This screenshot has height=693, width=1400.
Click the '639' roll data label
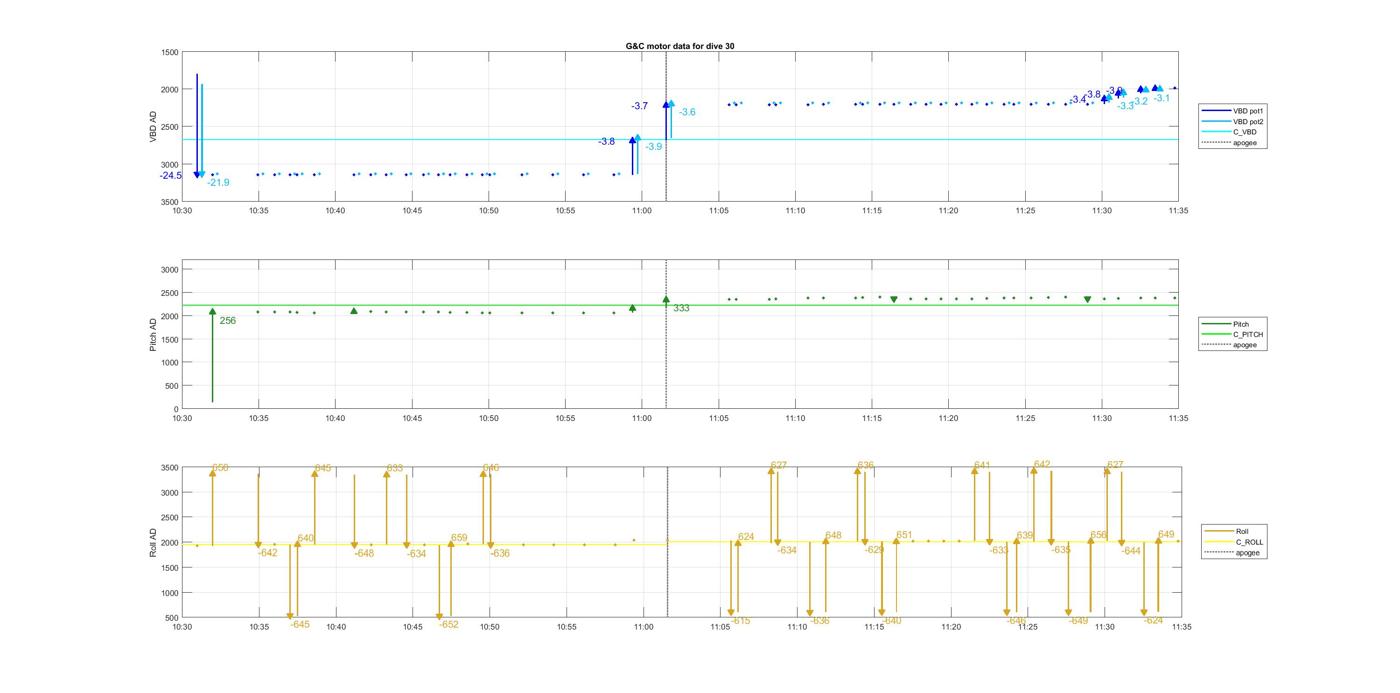1024,536
